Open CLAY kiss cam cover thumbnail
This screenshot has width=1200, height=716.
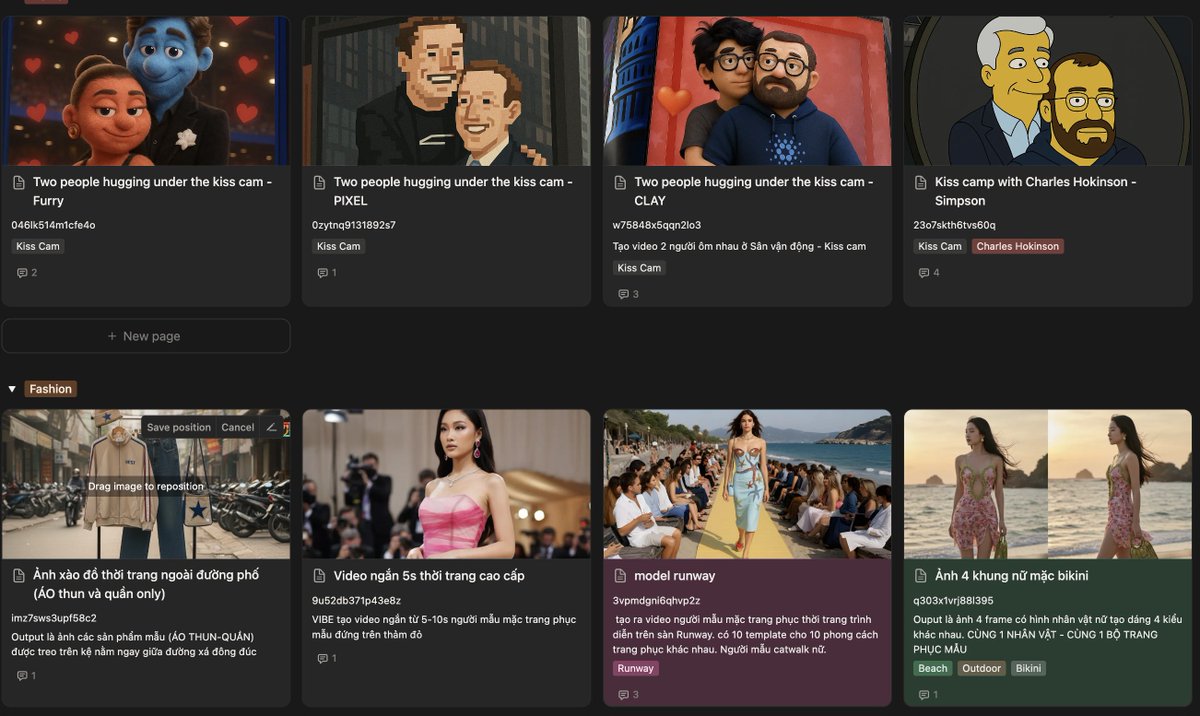coord(748,91)
